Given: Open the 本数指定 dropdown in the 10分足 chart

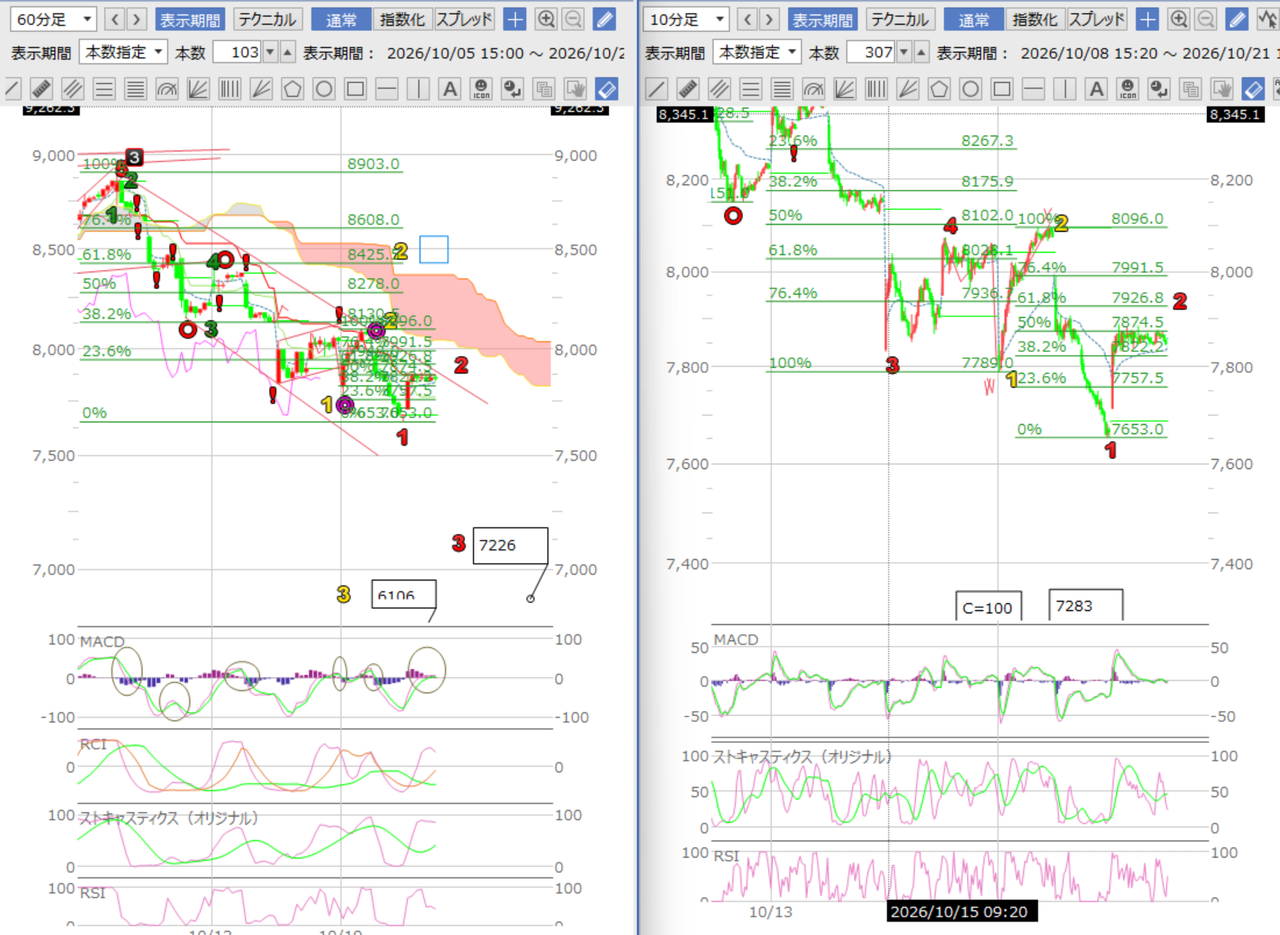Looking at the screenshot, I should click(x=757, y=53).
